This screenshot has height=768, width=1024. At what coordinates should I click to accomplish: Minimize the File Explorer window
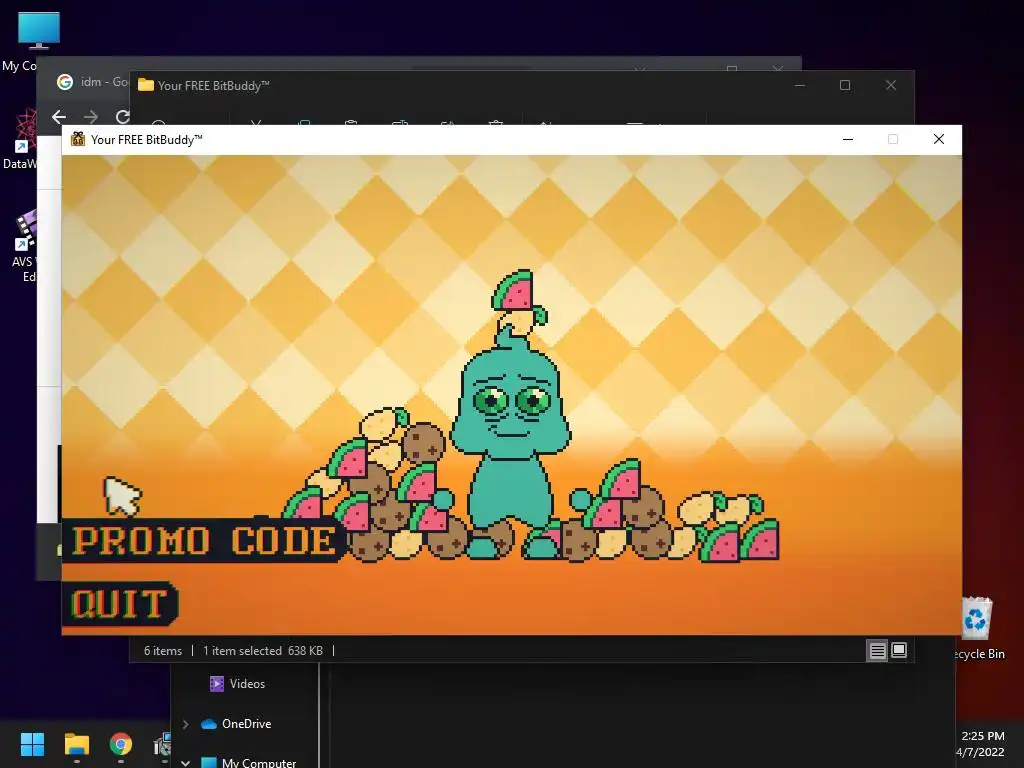pos(800,86)
